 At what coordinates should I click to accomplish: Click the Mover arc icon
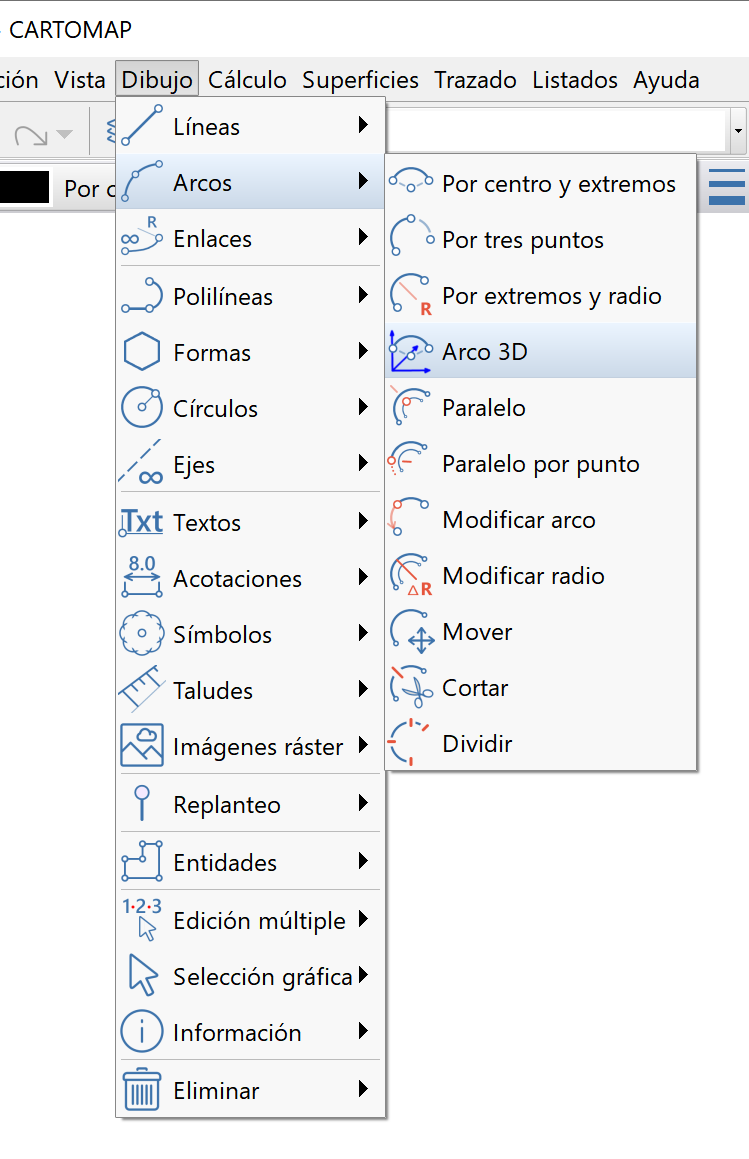413,632
